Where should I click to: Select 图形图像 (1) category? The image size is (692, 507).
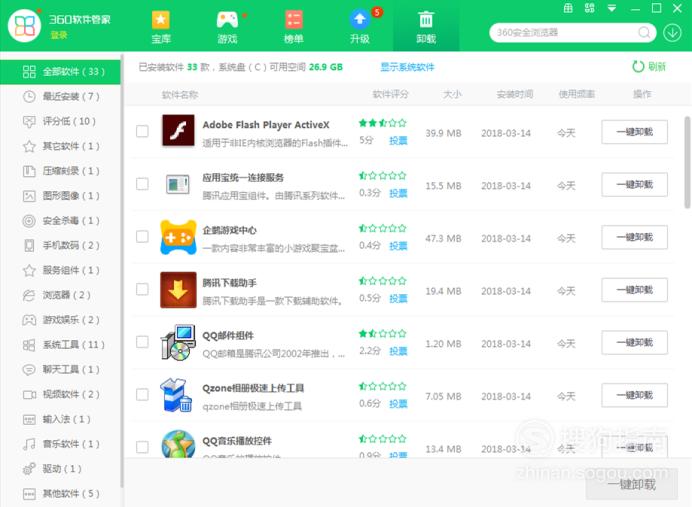pyautogui.click(x=60, y=195)
